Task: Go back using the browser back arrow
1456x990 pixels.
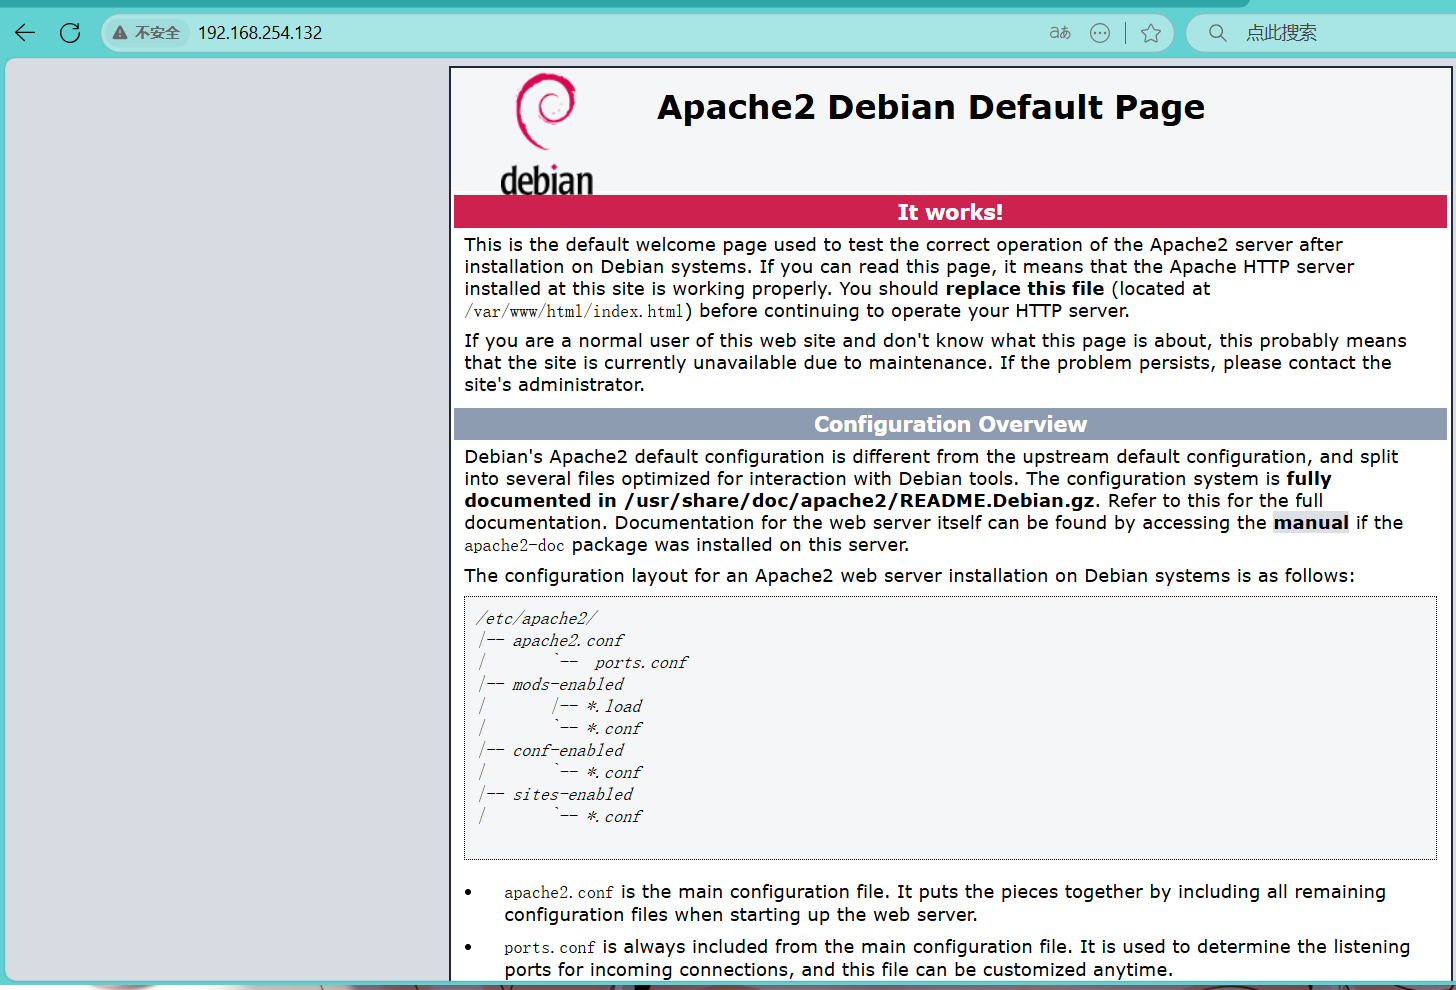Action: tap(25, 33)
